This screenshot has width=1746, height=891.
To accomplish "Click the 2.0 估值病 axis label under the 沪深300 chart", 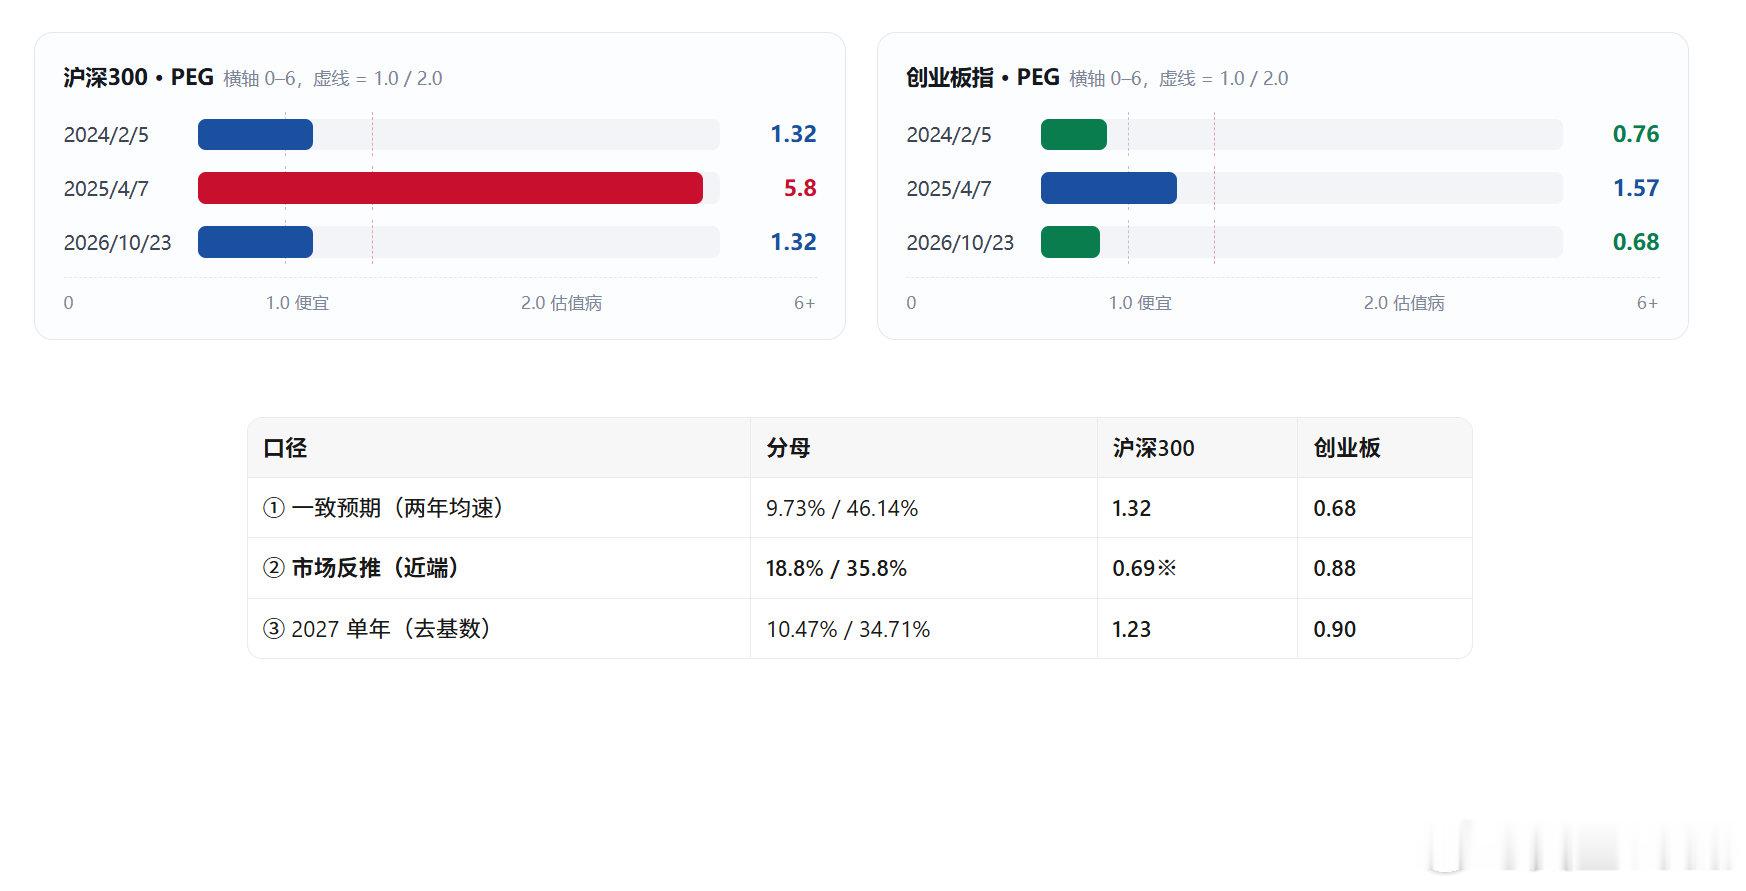I will [561, 303].
